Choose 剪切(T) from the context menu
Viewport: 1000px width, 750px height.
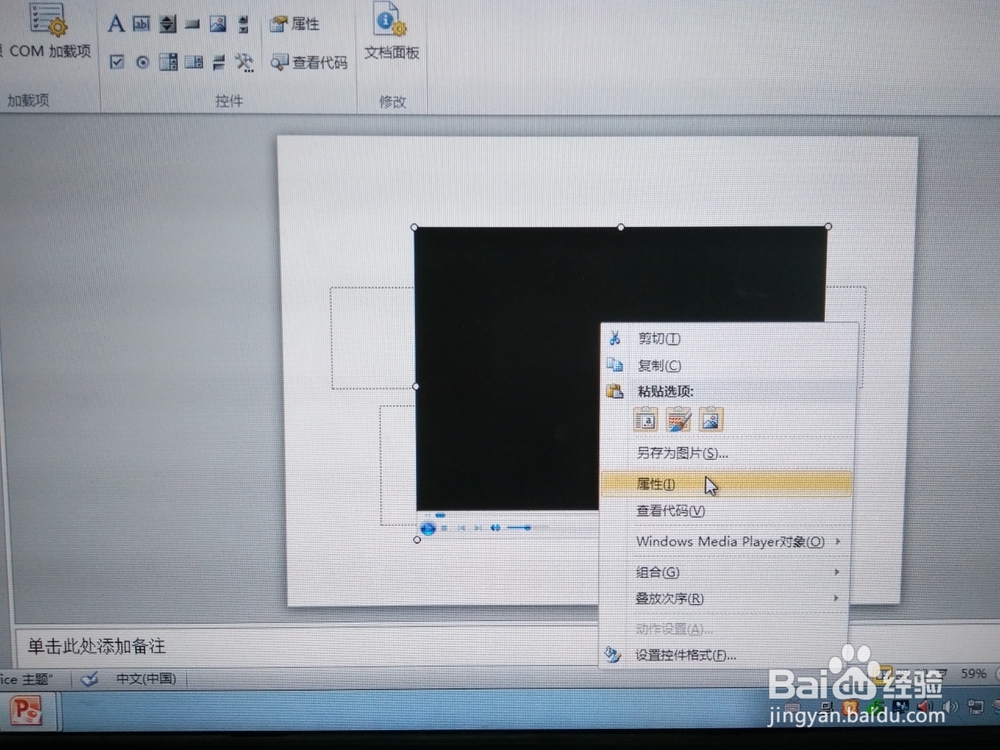pyautogui.click(x=728, y=339)
